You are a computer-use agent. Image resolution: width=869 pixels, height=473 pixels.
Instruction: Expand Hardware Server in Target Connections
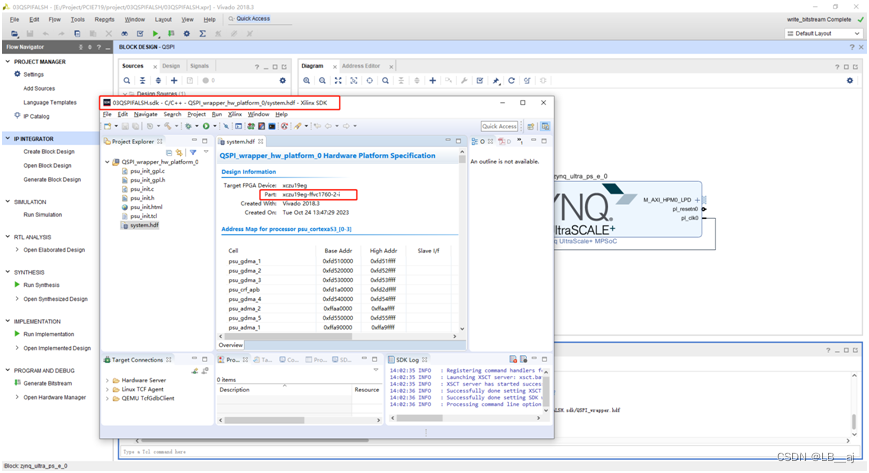pos(107,380)
